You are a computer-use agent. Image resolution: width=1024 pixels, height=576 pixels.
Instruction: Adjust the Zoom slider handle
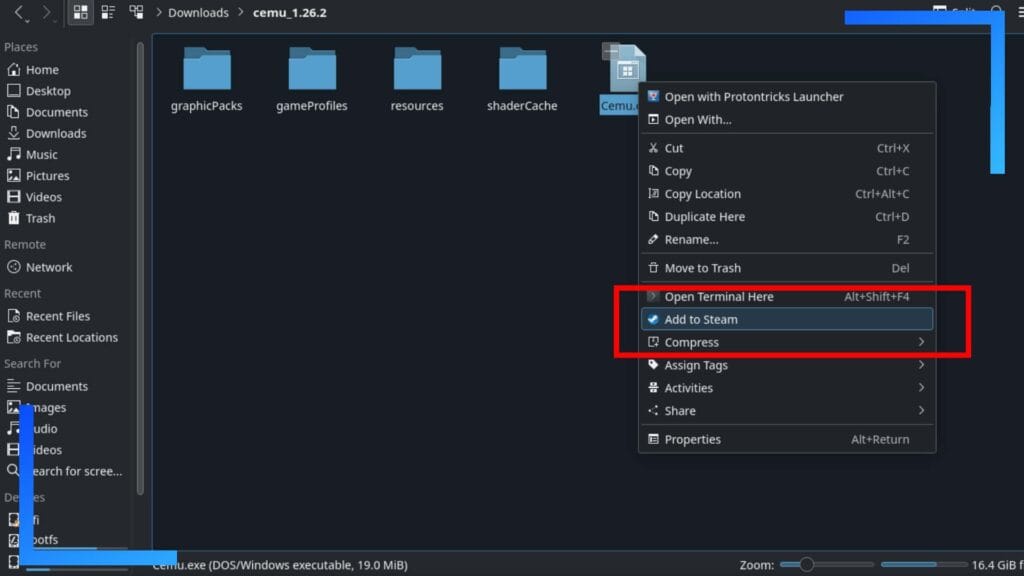coord(806,565)
